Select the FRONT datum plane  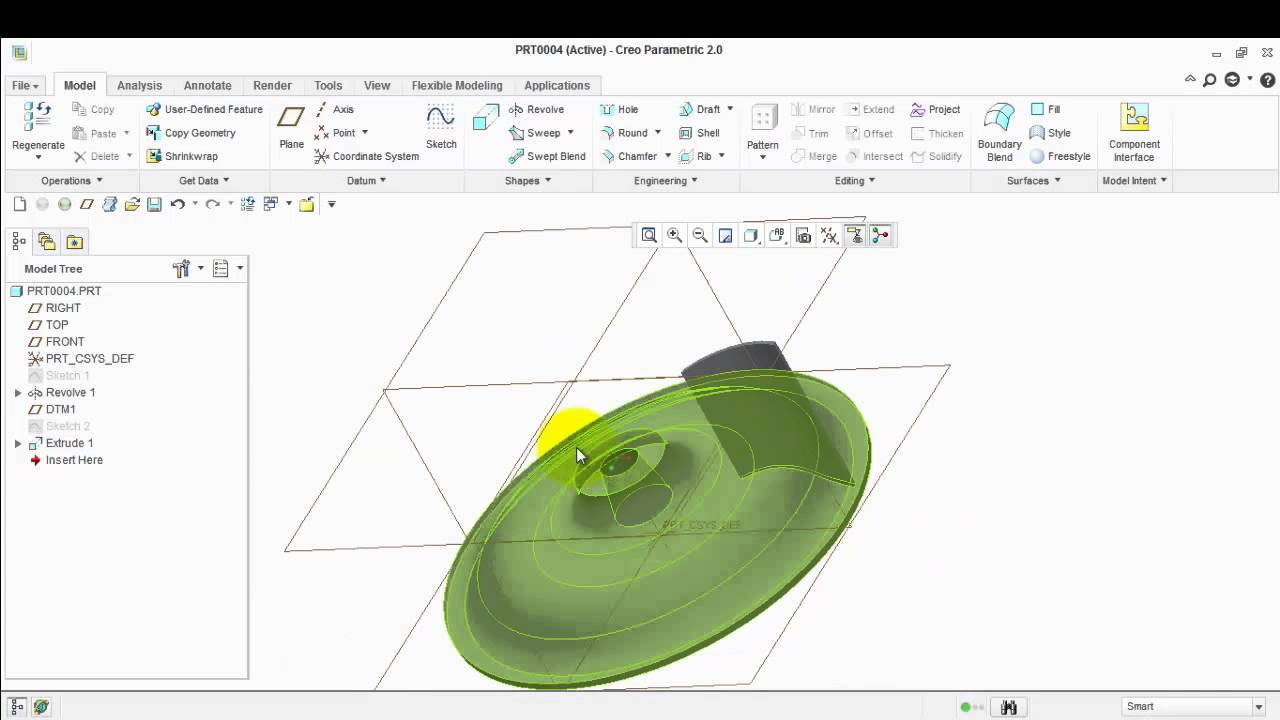click(65, 342)
